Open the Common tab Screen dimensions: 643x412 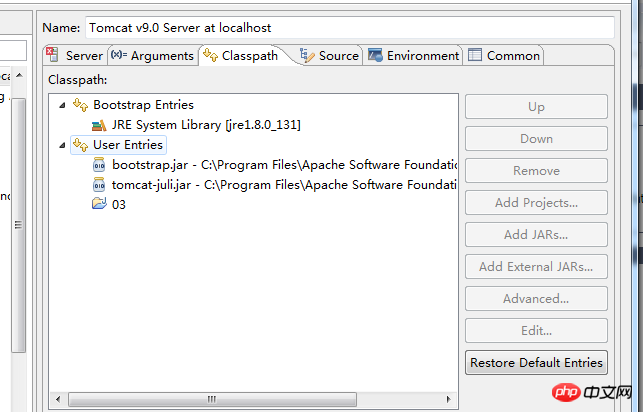504,55
